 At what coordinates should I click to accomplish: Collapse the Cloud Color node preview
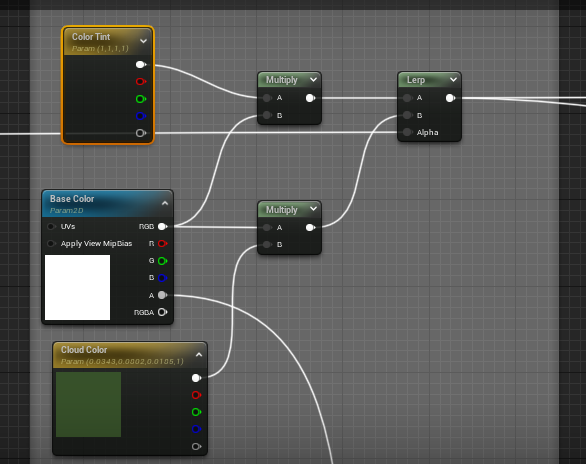pyautogui.click(x=199, y=355)
